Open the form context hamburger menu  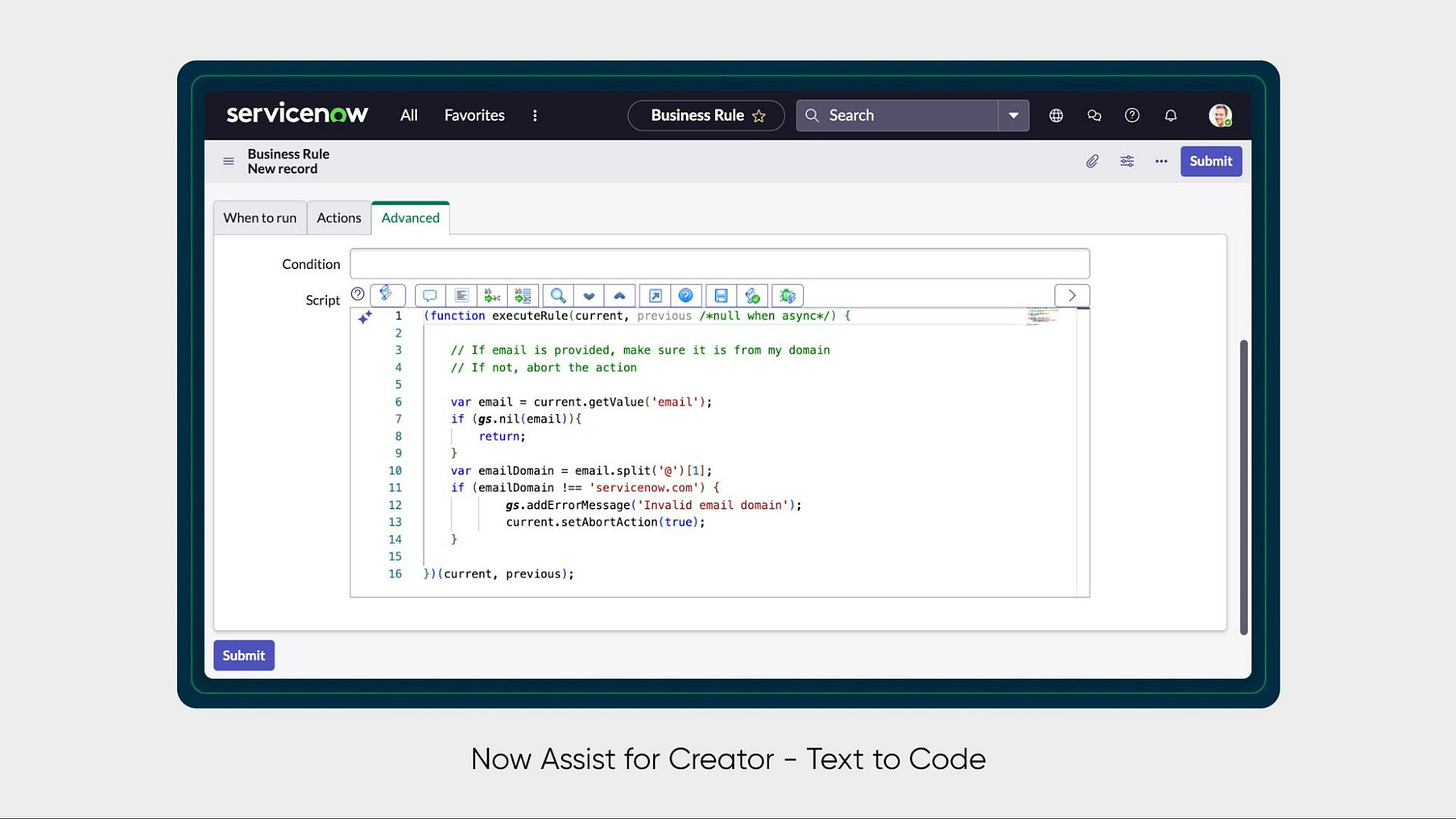click(x=228, y=161)
